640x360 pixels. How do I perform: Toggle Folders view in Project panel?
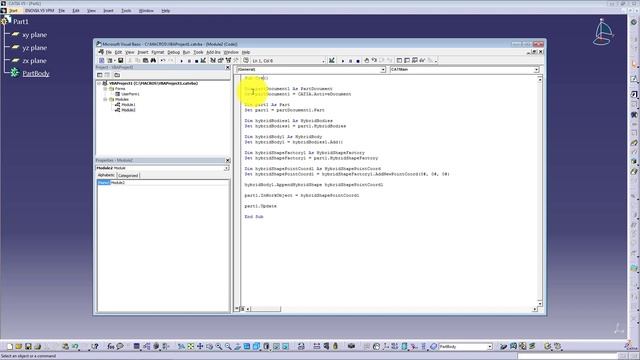tap(117, 75)
